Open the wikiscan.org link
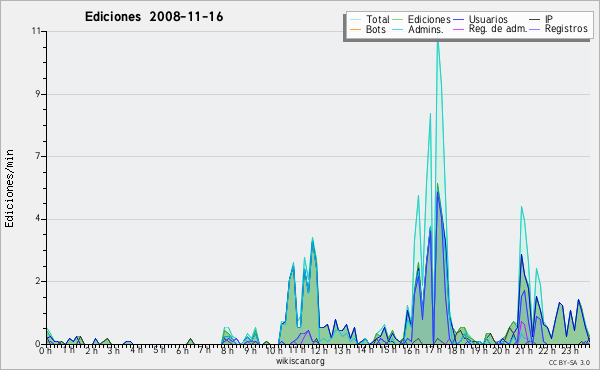This screenshot has width=600, height=370. point(300,361)
